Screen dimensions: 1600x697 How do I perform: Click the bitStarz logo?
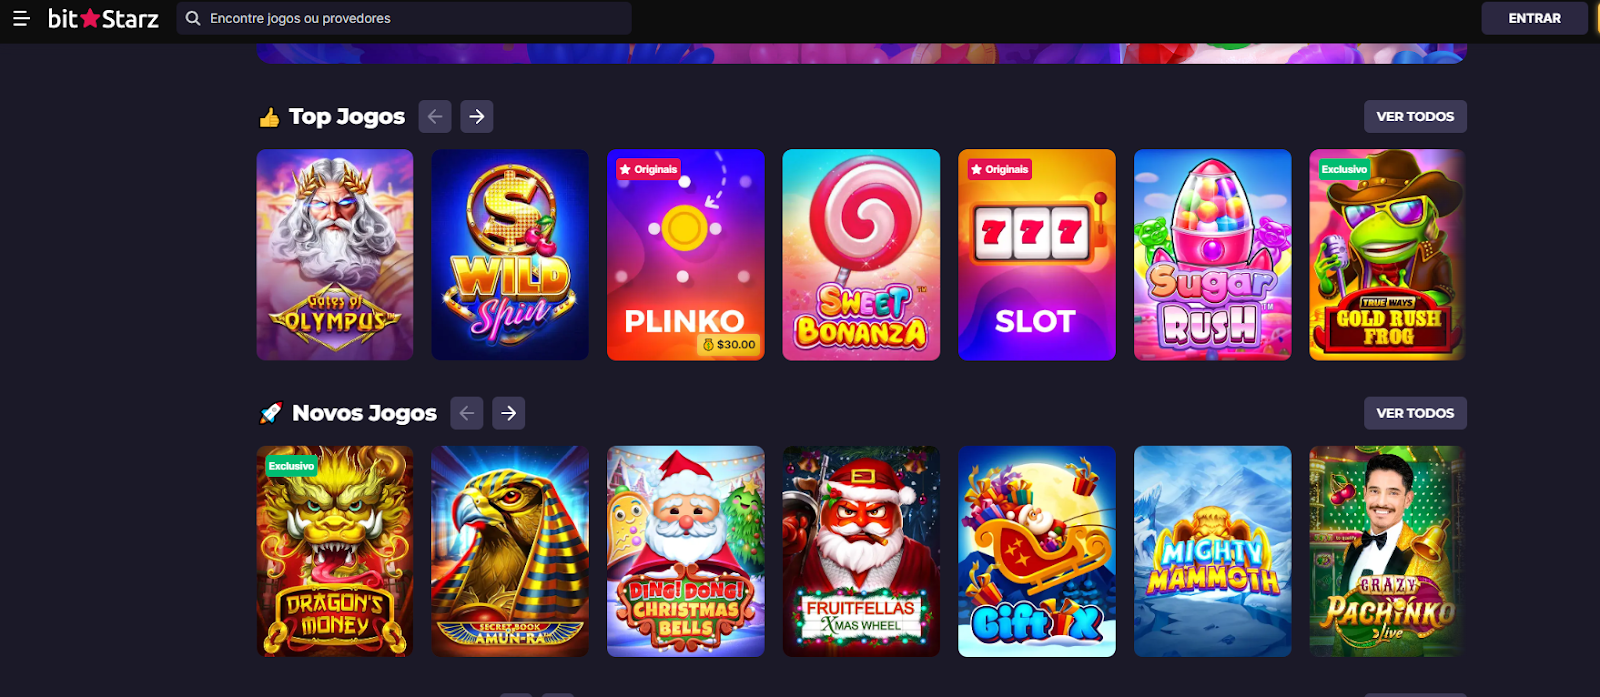[x=103, y=18]
